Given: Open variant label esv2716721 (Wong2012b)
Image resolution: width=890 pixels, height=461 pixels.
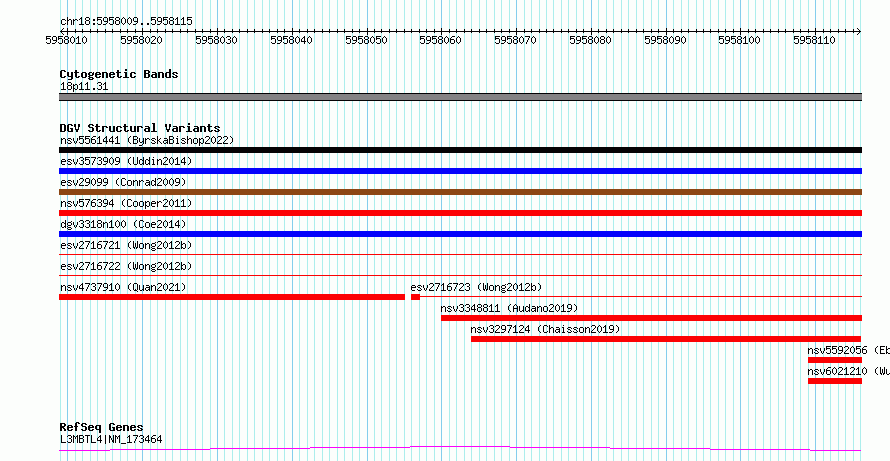Looking at the screenshot, I should coord(126,245).
